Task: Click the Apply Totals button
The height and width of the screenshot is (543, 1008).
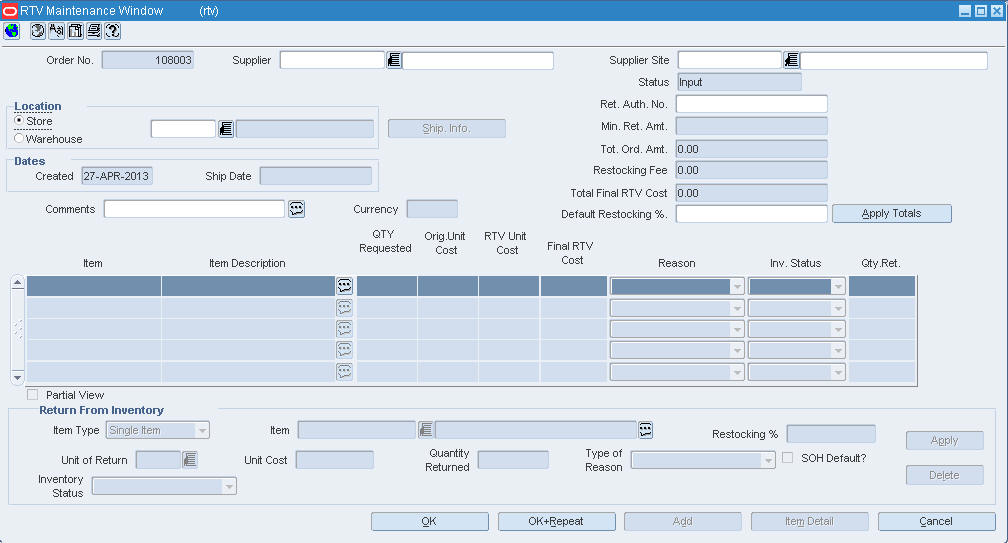Action: [892, 213]
